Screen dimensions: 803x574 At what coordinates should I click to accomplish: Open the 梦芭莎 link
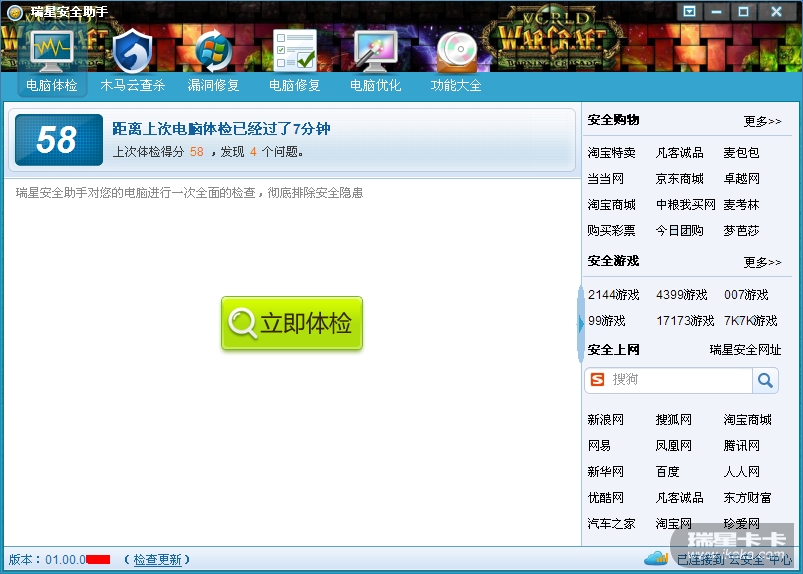pos(741,230)
